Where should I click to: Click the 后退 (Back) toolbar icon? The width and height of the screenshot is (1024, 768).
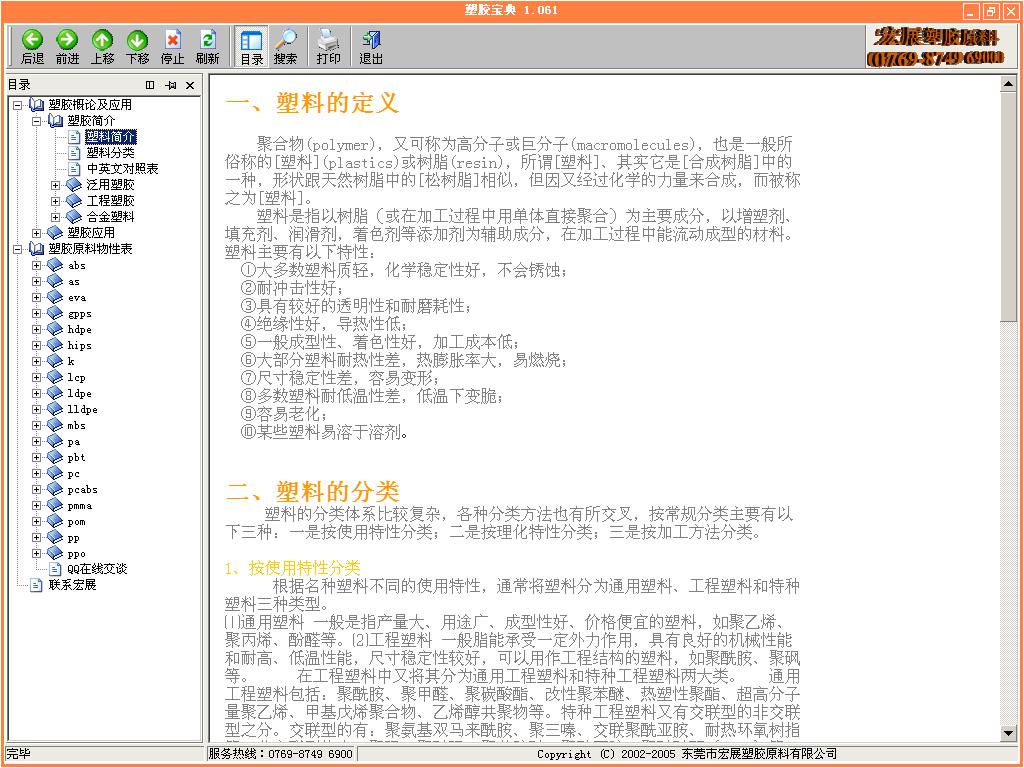pos(32,47)
